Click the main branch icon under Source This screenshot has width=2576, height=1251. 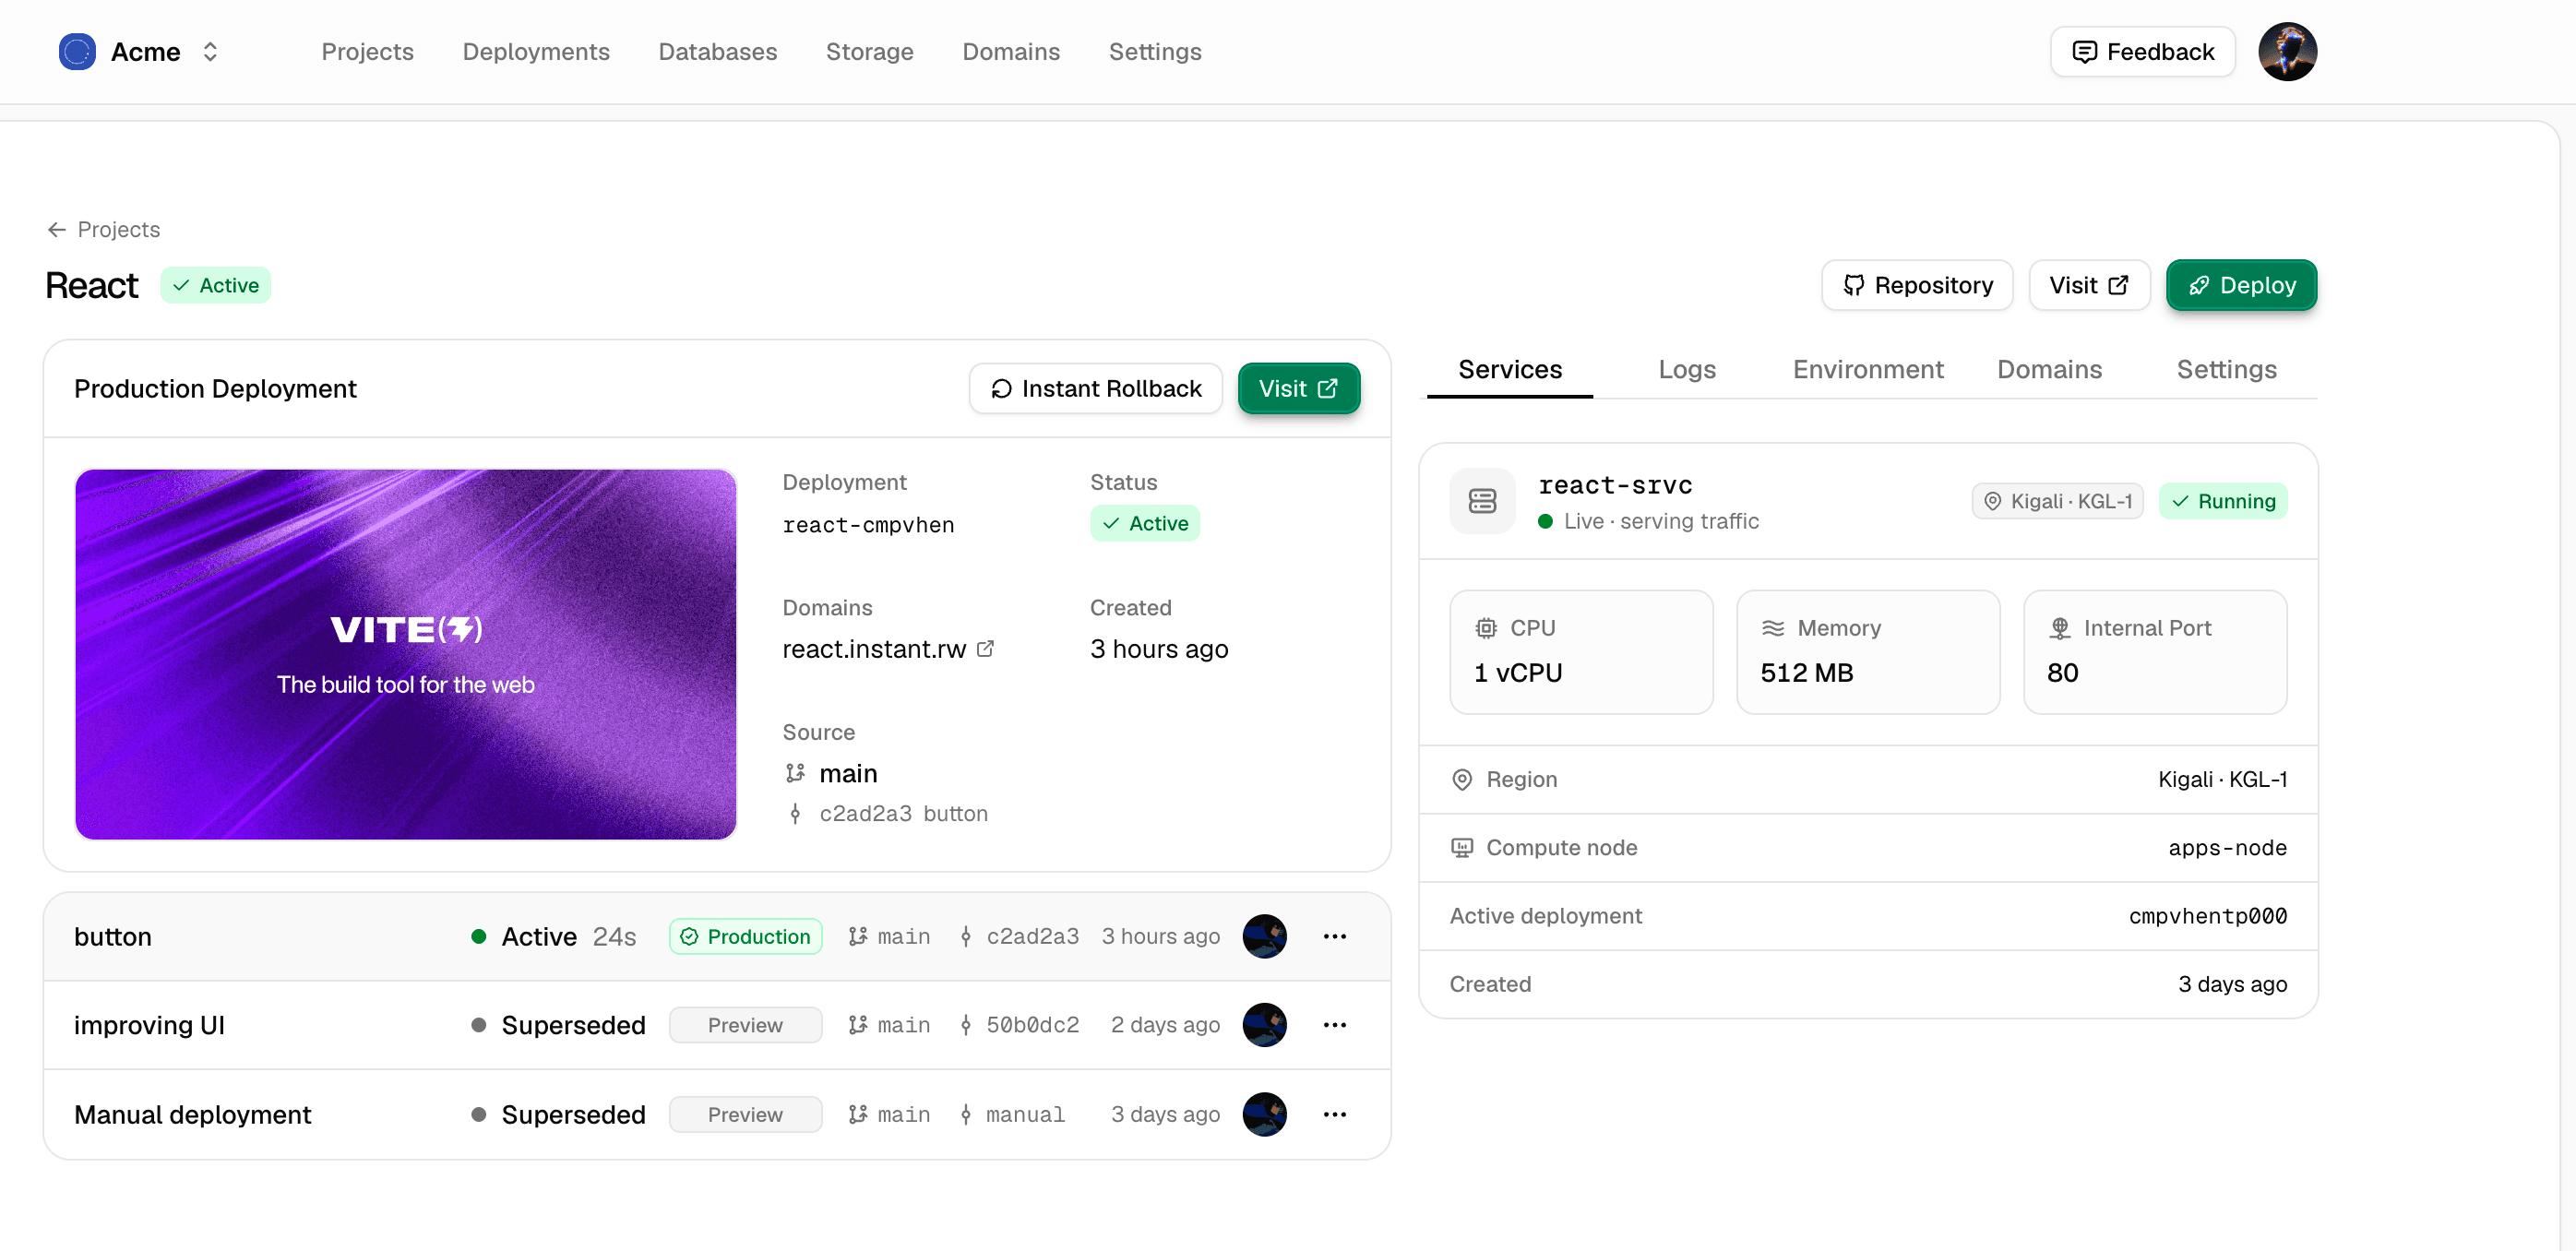pyautogui.click(x=795, y=774)
